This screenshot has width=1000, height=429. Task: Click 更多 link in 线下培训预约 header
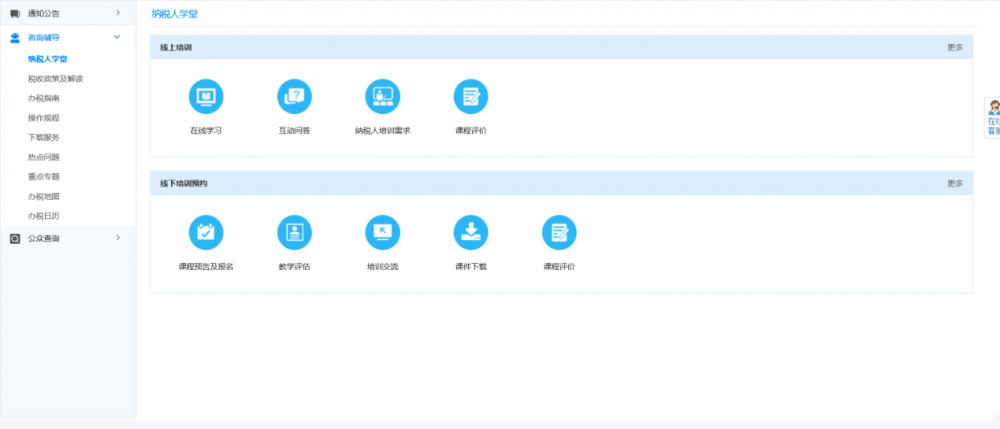[x=954, y=184]
